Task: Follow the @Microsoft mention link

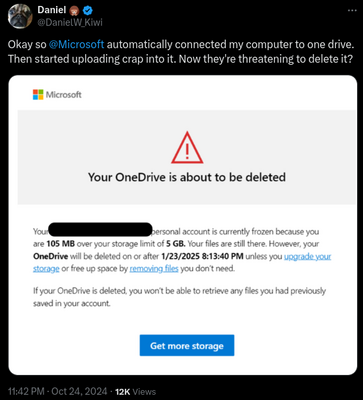Action: (x=77, y=44)
